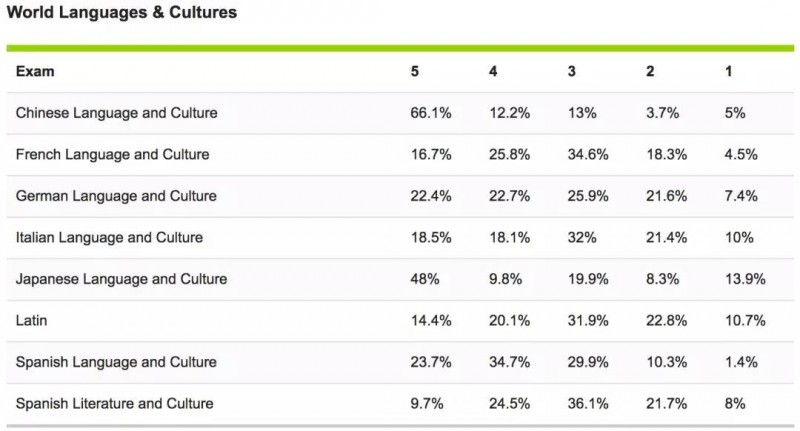Select Japanese Language and Culture exam name
800x431 pixels.
pyautogui.click(x=121, y=278)
